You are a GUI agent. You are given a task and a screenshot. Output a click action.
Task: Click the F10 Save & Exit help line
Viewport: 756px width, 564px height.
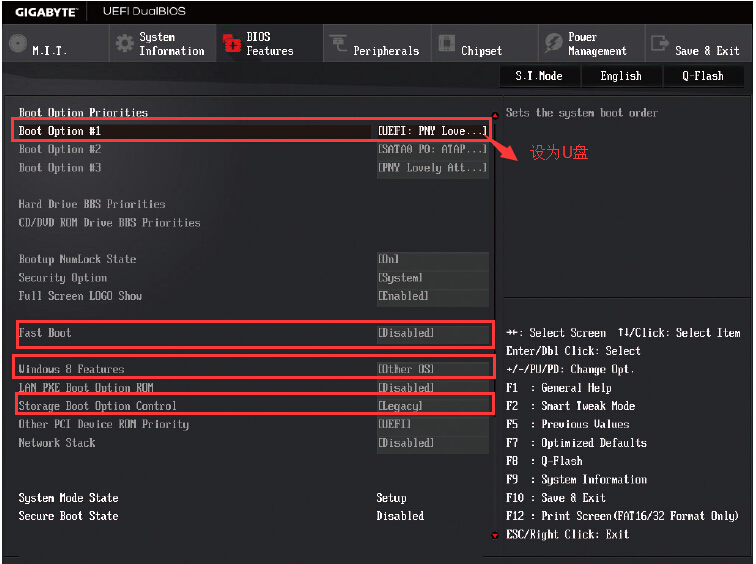(x=556, y=498)
